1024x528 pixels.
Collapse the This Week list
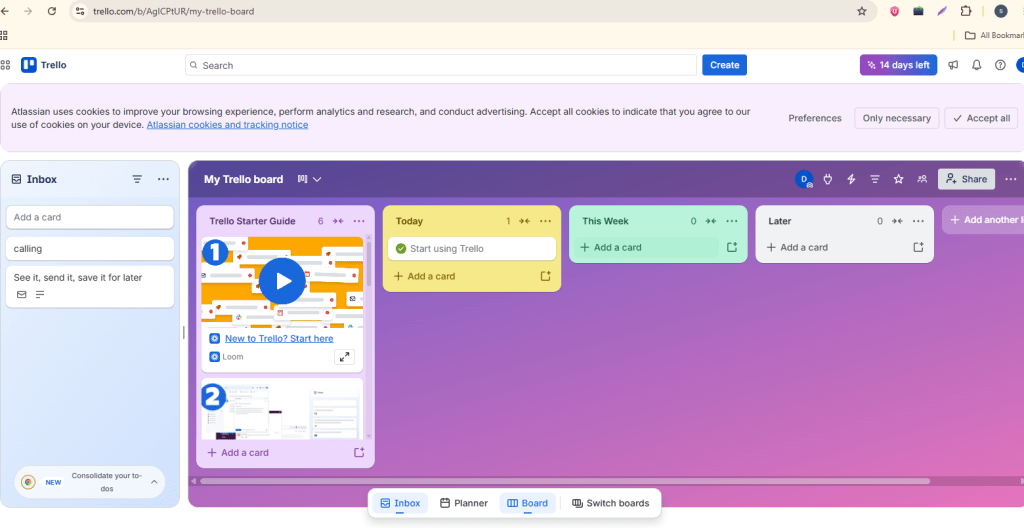pos(711,221)
